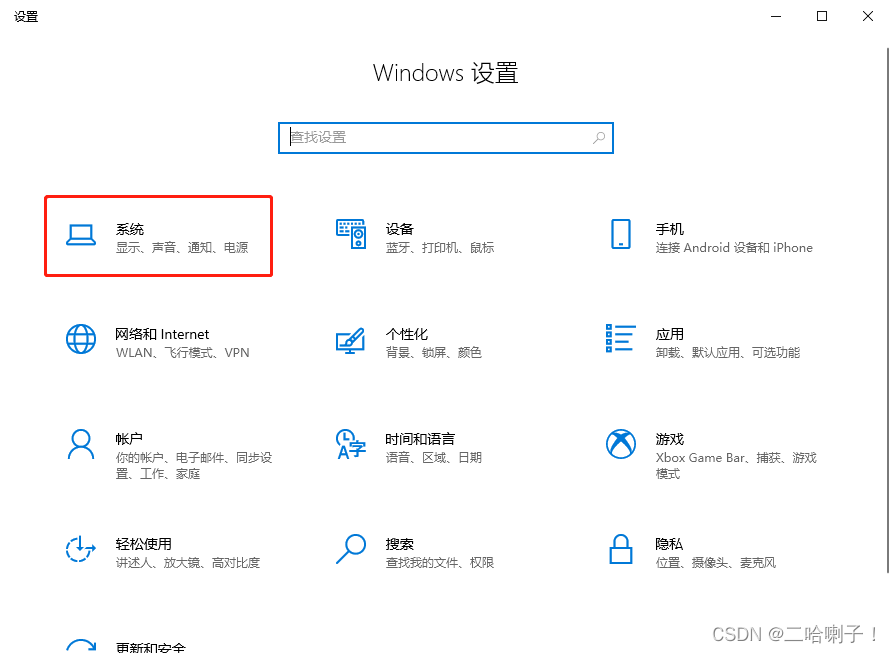
Task: Click 讲述人、放大镜、高对比度 description
Action: [188, 563]
